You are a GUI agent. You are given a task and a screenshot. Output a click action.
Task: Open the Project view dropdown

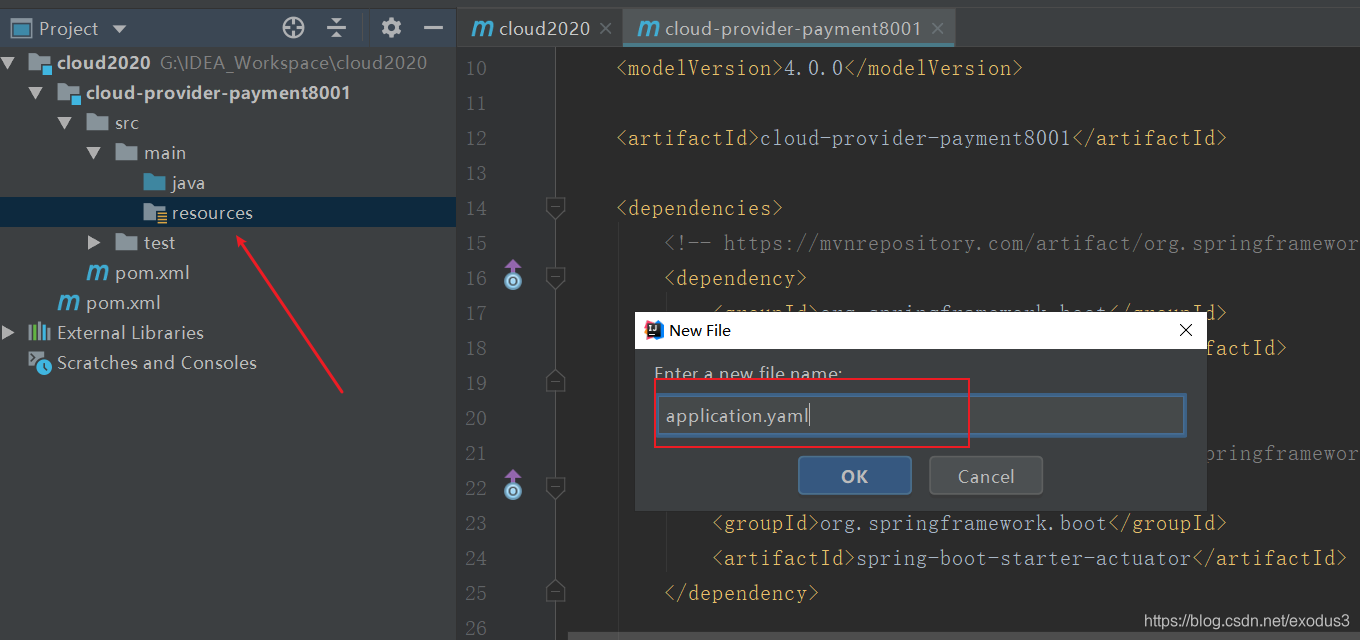120,29
